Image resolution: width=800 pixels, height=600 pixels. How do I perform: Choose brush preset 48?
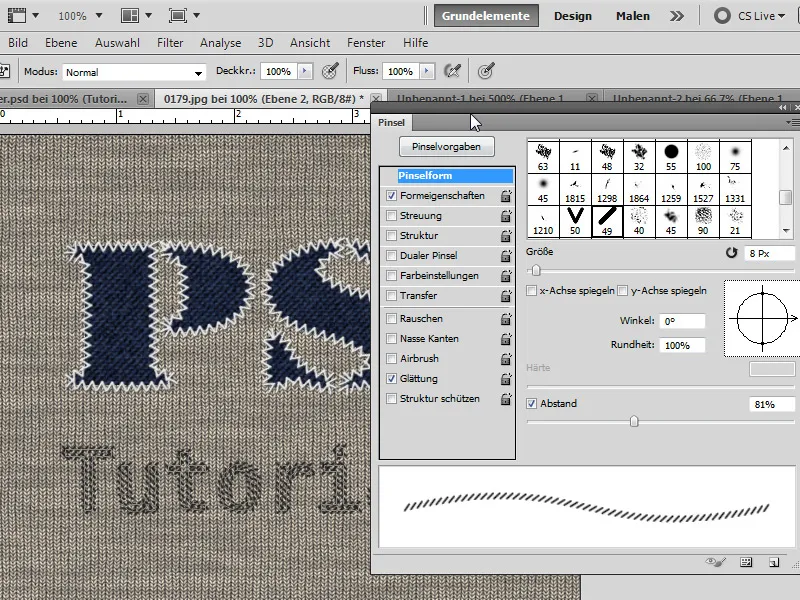click(607, 157)
